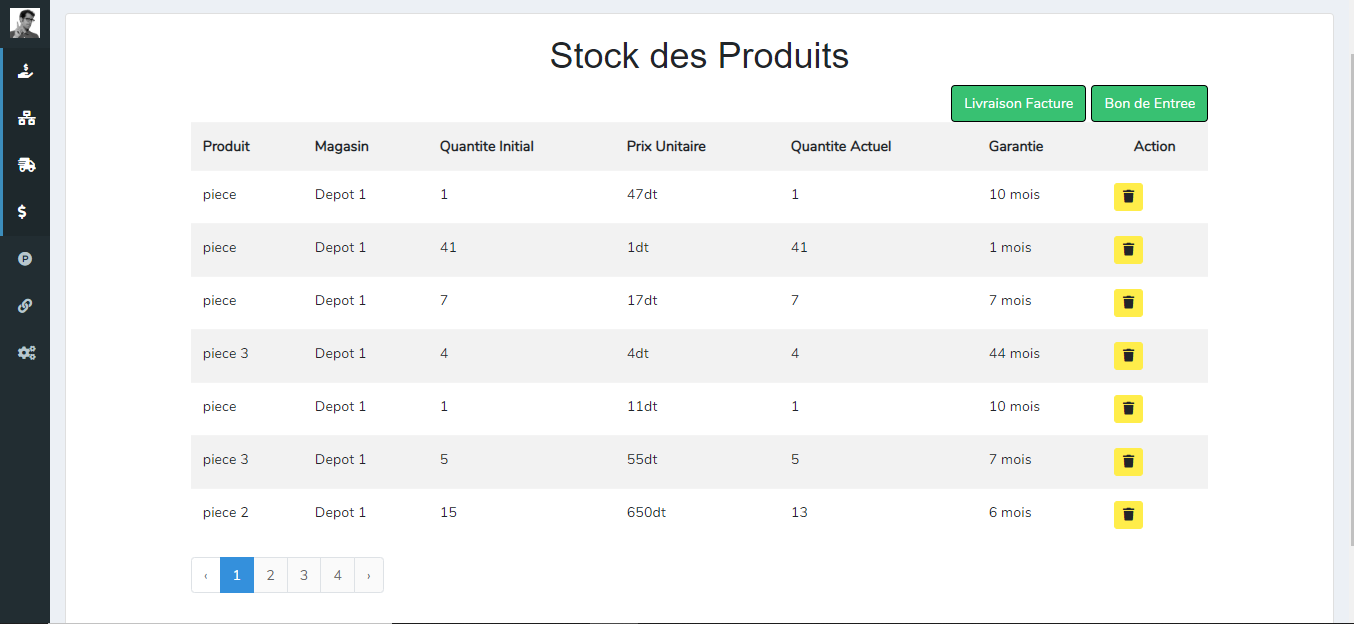Select the dollar sign icon in sidebar
Screen dimensions: 1354x624
click(x=26, y=211)
